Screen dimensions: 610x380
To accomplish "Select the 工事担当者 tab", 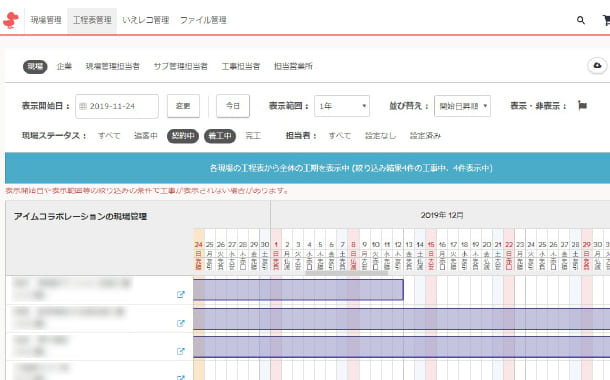I will point(241,67).
